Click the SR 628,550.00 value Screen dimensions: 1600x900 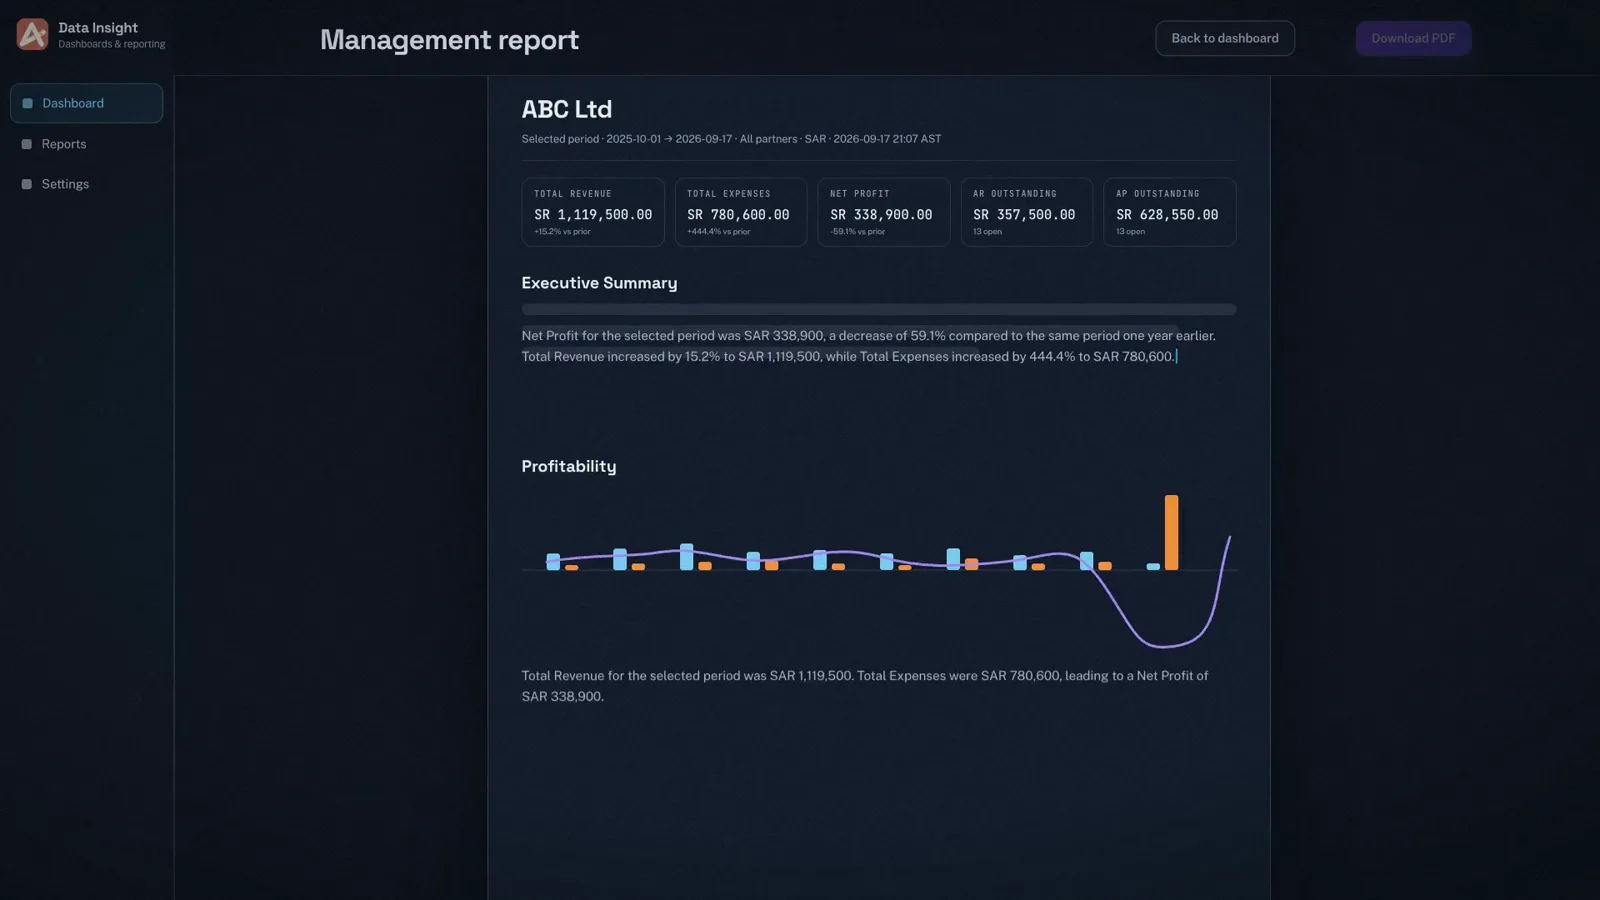1167,215
